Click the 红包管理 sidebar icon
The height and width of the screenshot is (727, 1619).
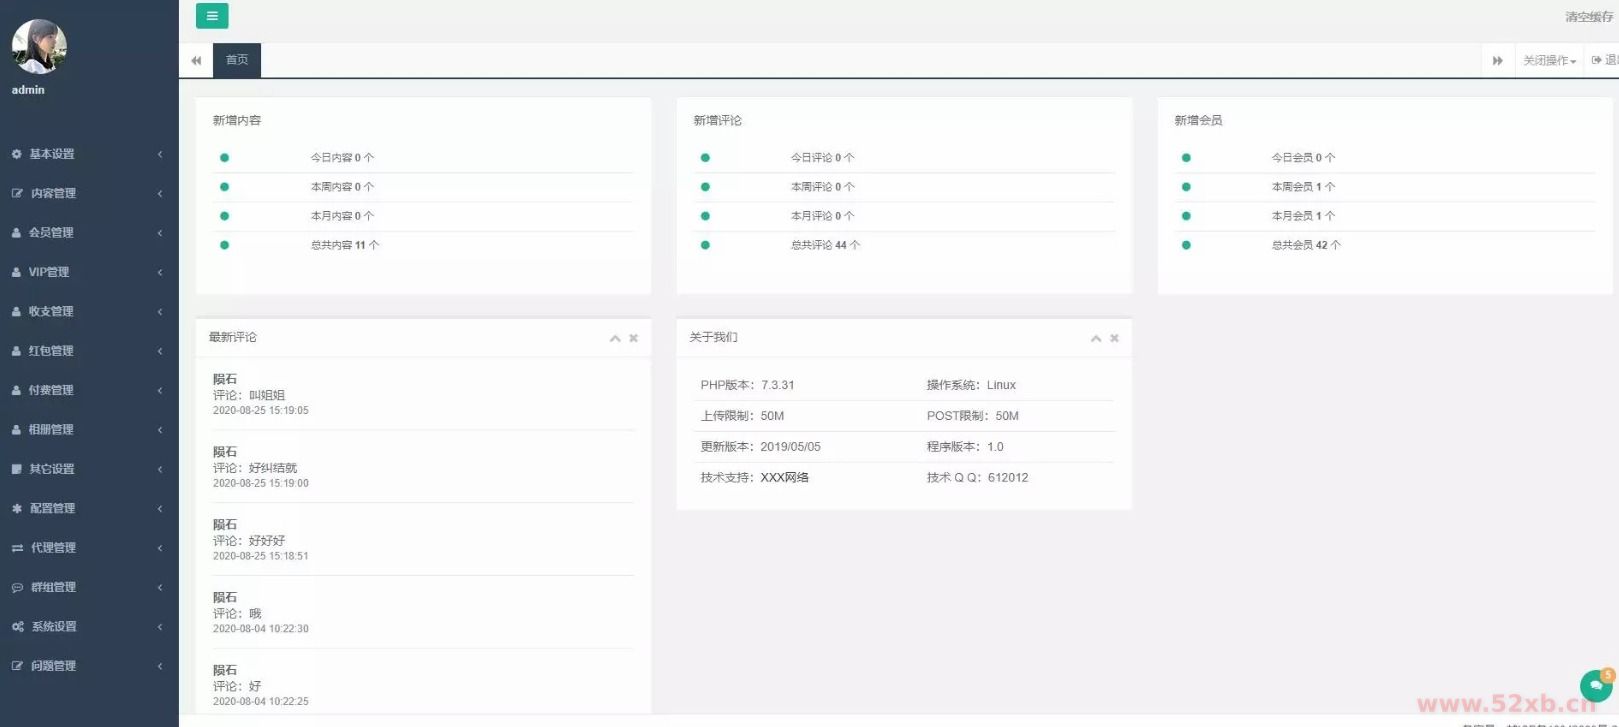[x=17, y=351]
